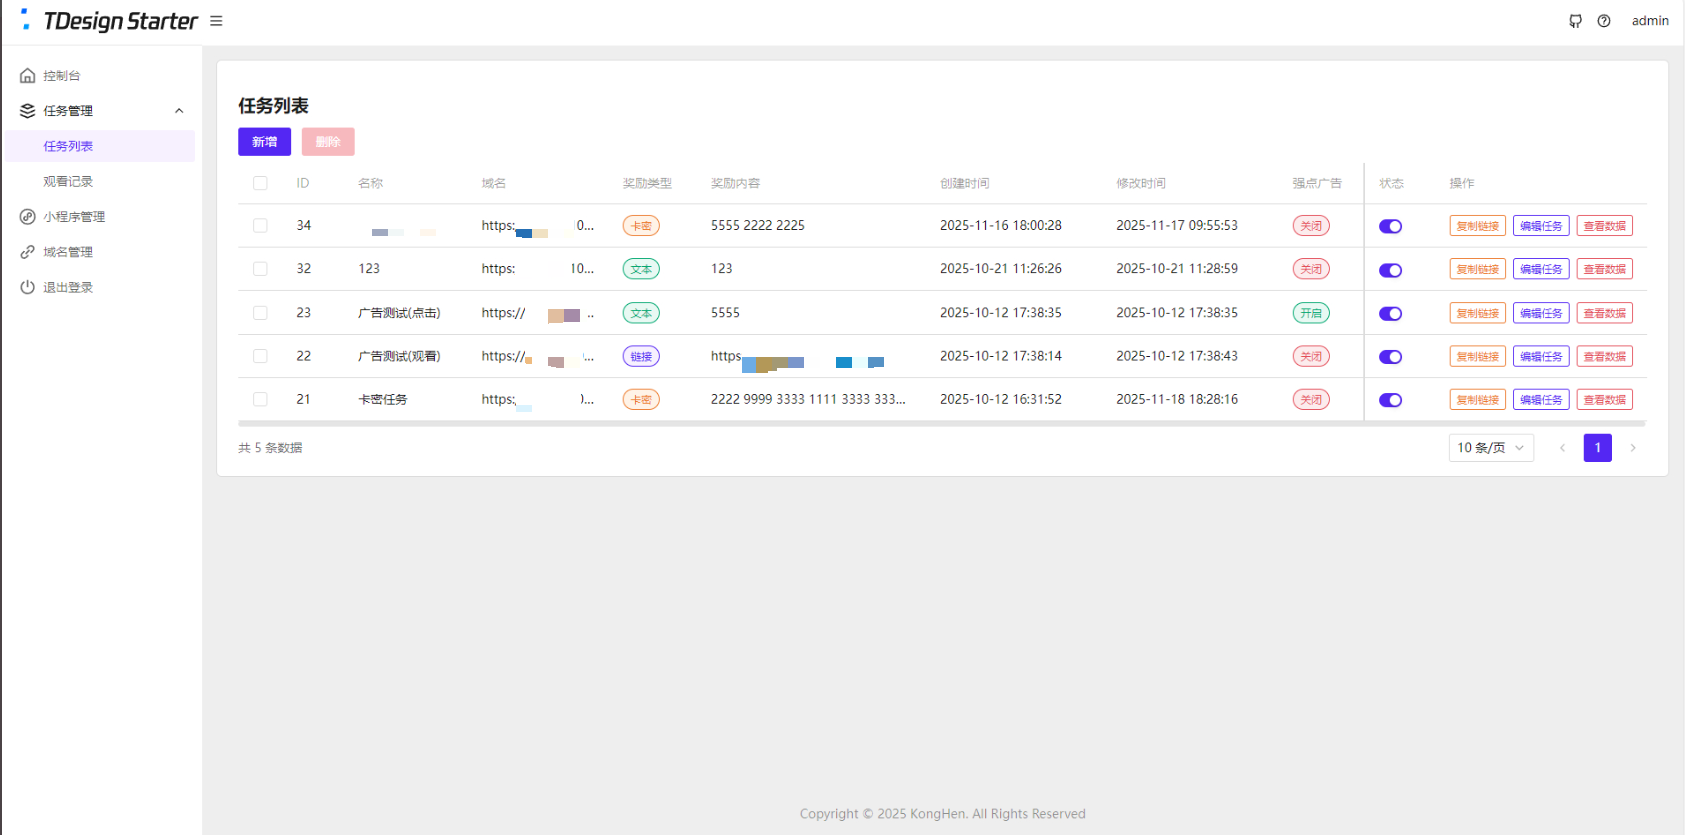The width and height of the screenshot is (1685, 835).
Task: Click the help question mark icon
Action: pos(1604,21)
